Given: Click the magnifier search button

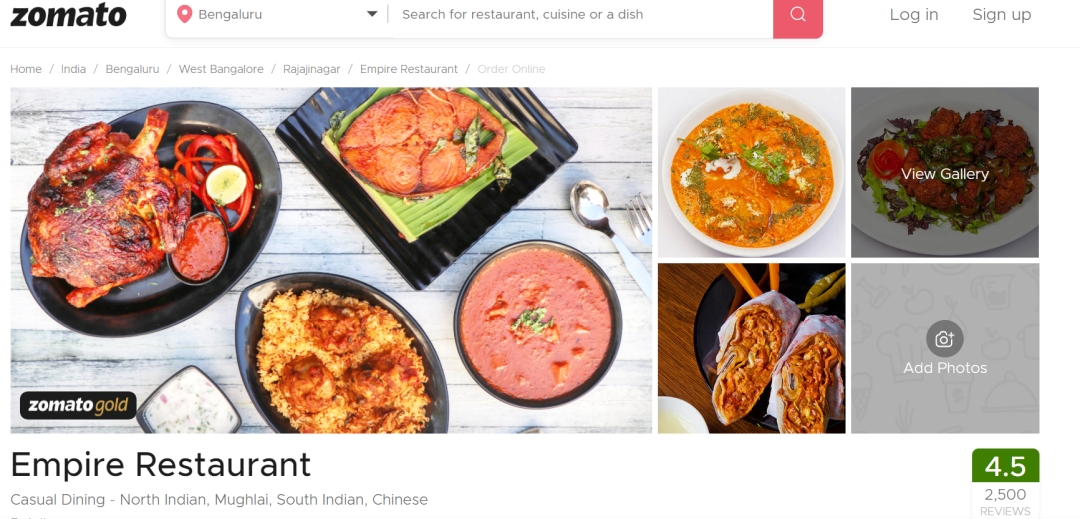Looking at the screenshot, I should (x=798, y=14).
